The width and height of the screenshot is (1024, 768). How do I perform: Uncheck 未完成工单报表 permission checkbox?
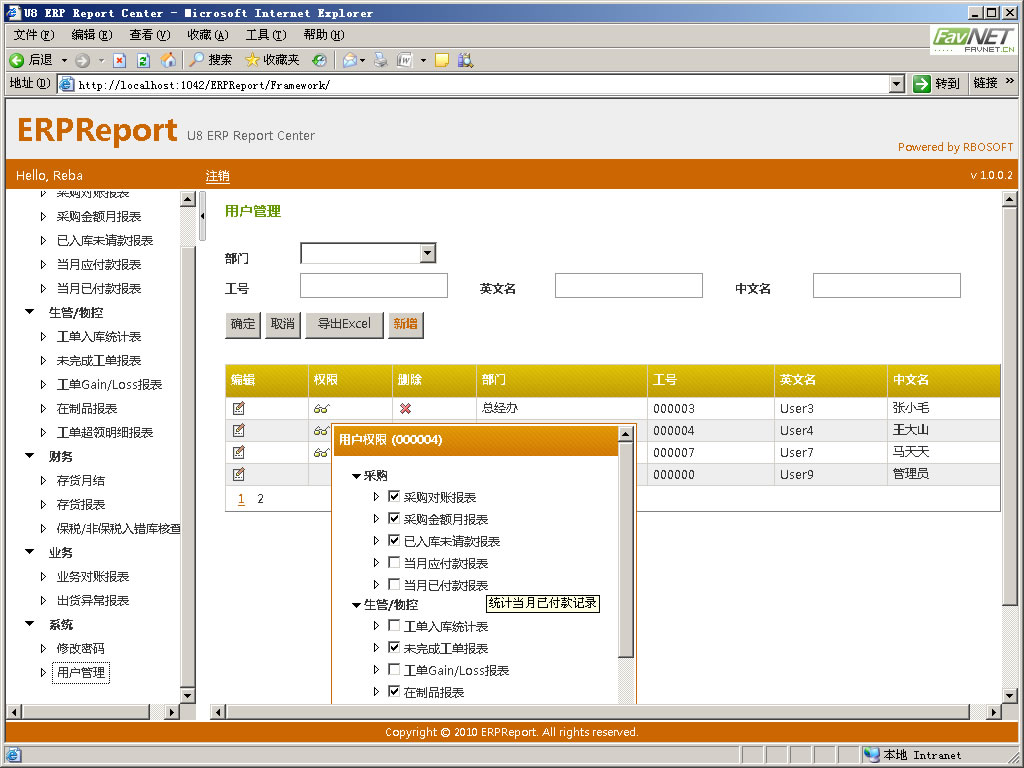pyautogui.click(x=394, y=647)
